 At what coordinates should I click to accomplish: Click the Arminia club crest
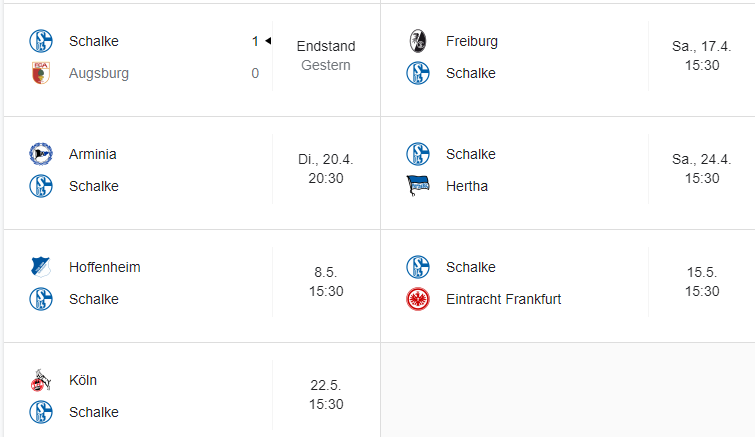[x=40, y=154]
